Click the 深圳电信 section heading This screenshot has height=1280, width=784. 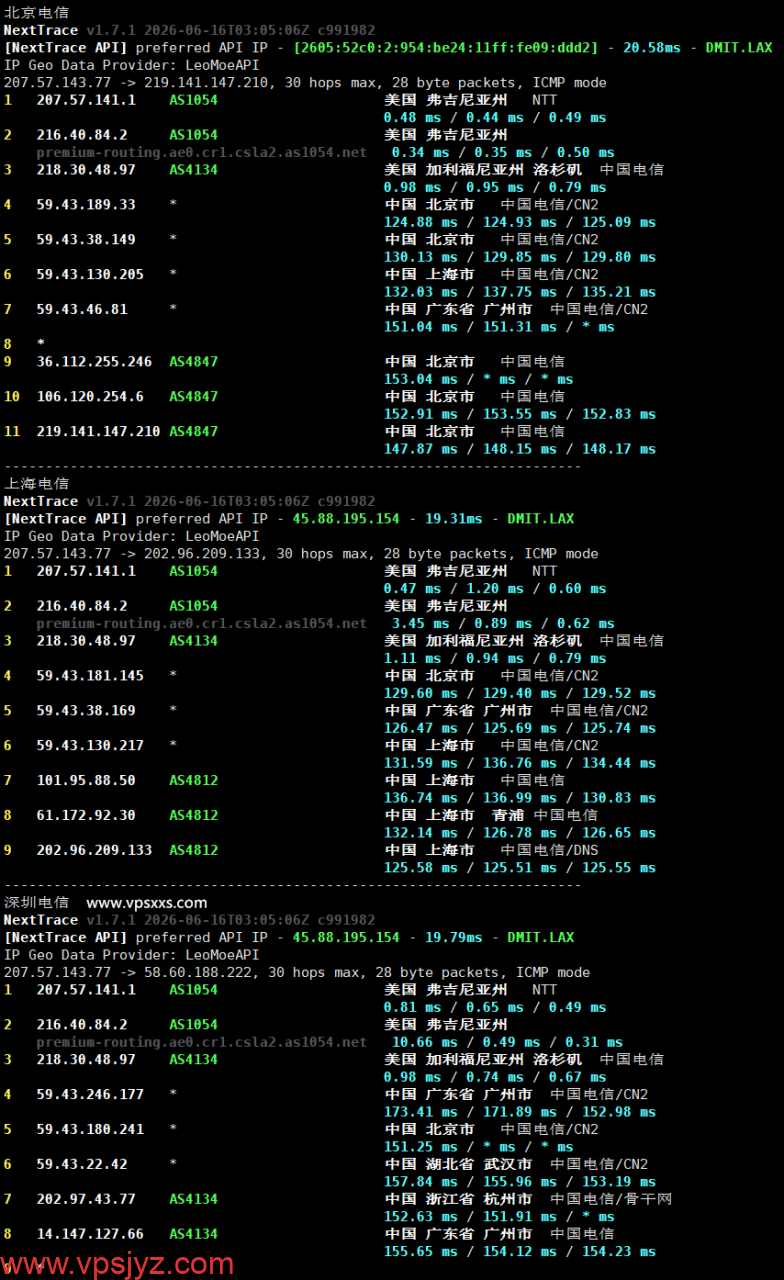[37, 903]
